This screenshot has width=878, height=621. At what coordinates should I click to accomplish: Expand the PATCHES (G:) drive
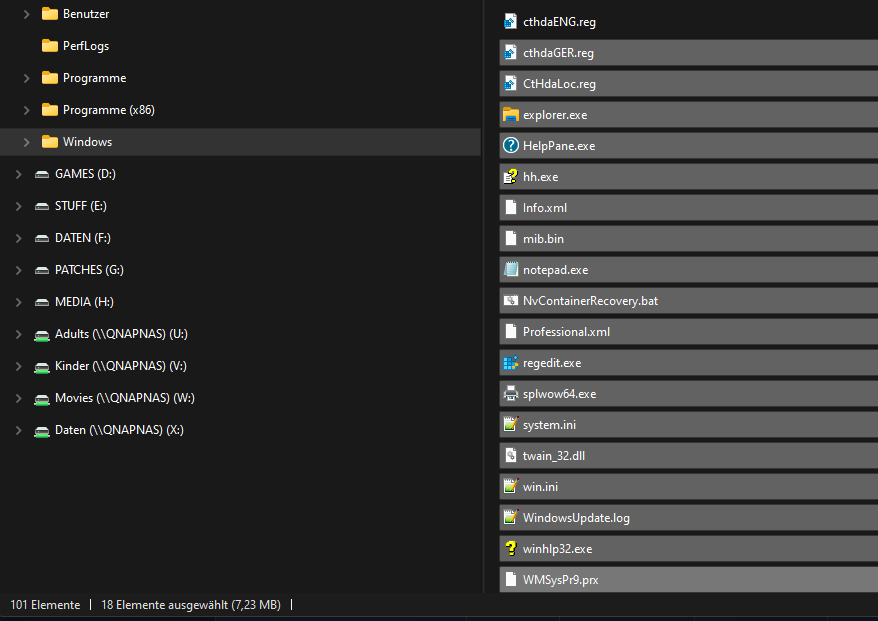point(18,270)
